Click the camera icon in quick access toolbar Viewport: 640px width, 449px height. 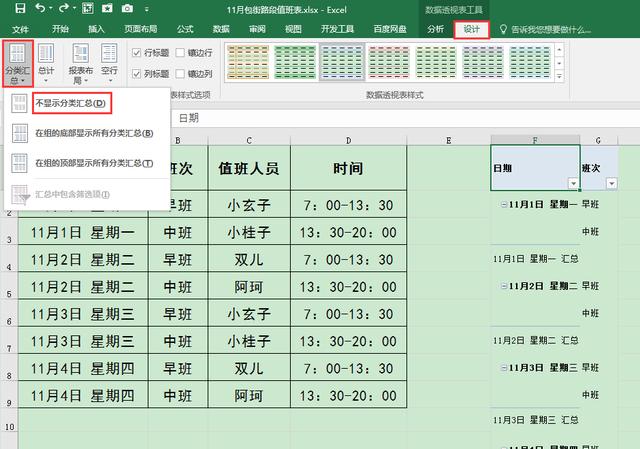coord(127,8)
